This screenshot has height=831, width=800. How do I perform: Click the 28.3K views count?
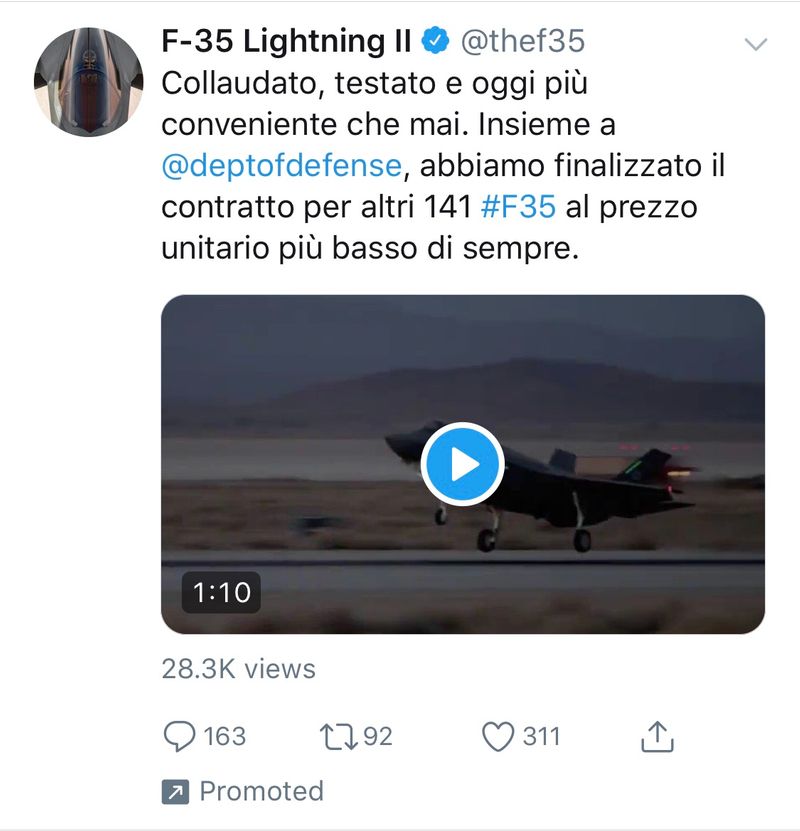[x=238, y=669]
